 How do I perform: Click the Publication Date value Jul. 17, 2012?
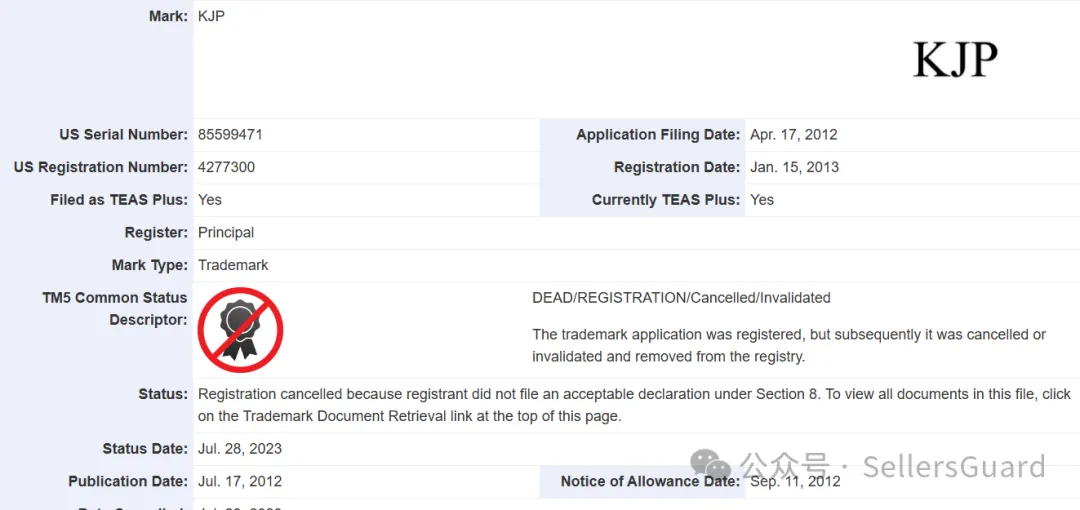(x=240, y=481)
